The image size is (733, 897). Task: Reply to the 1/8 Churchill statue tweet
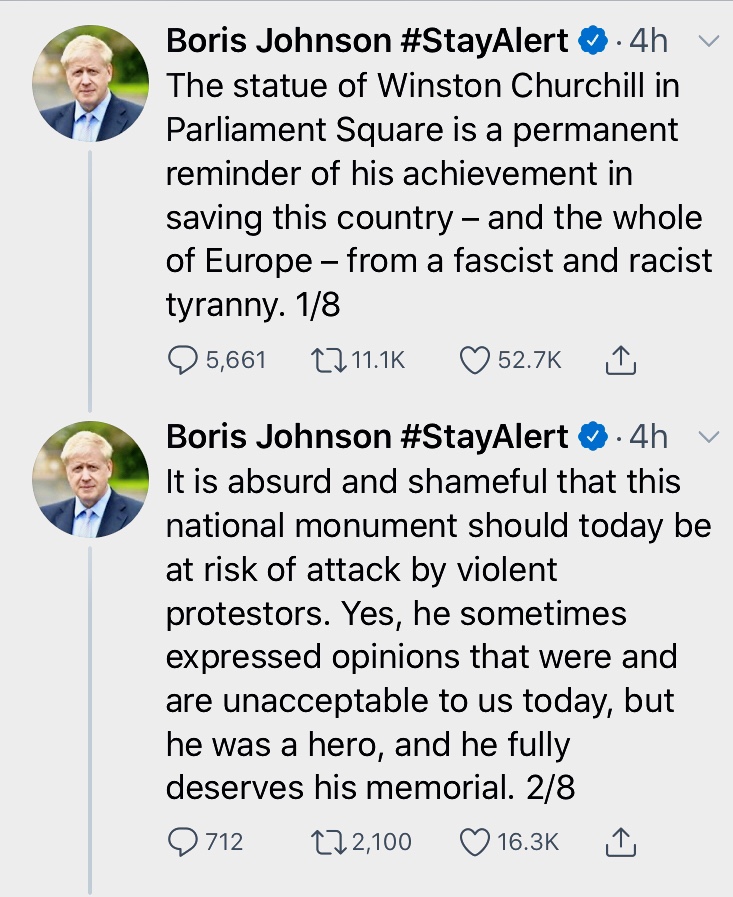182,360
